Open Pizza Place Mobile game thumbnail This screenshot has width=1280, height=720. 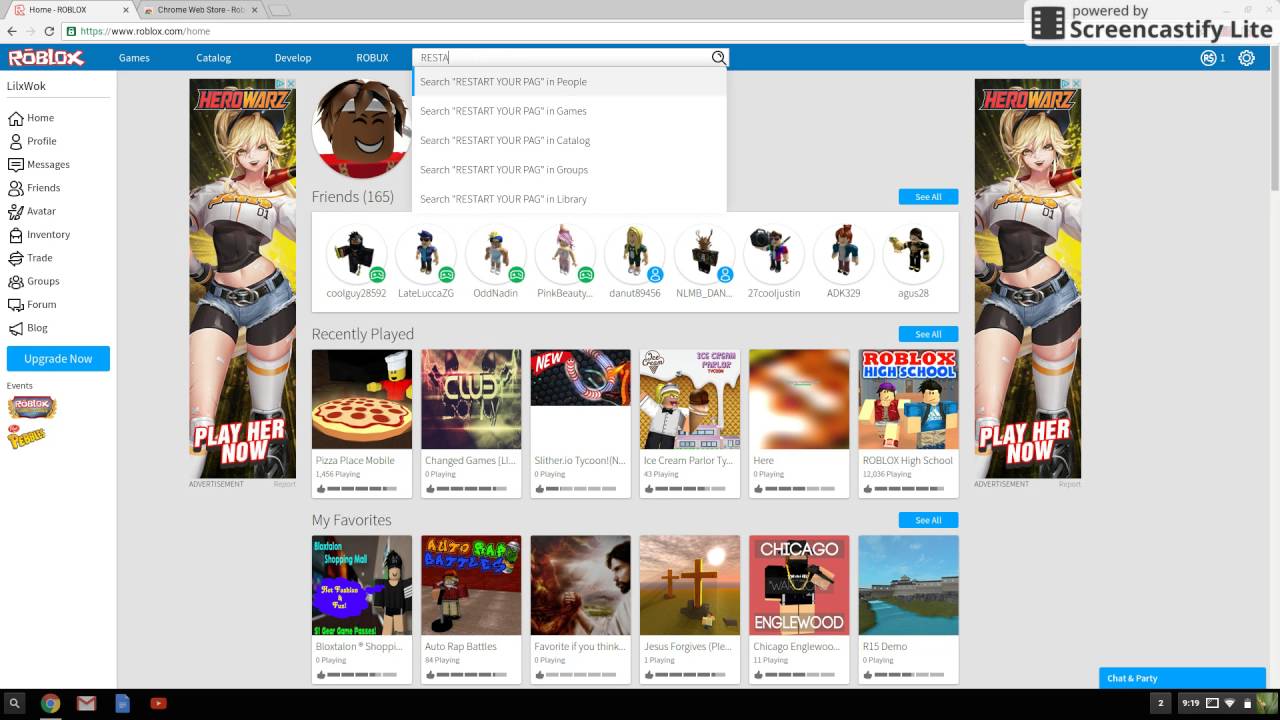[x=362, y=399]
